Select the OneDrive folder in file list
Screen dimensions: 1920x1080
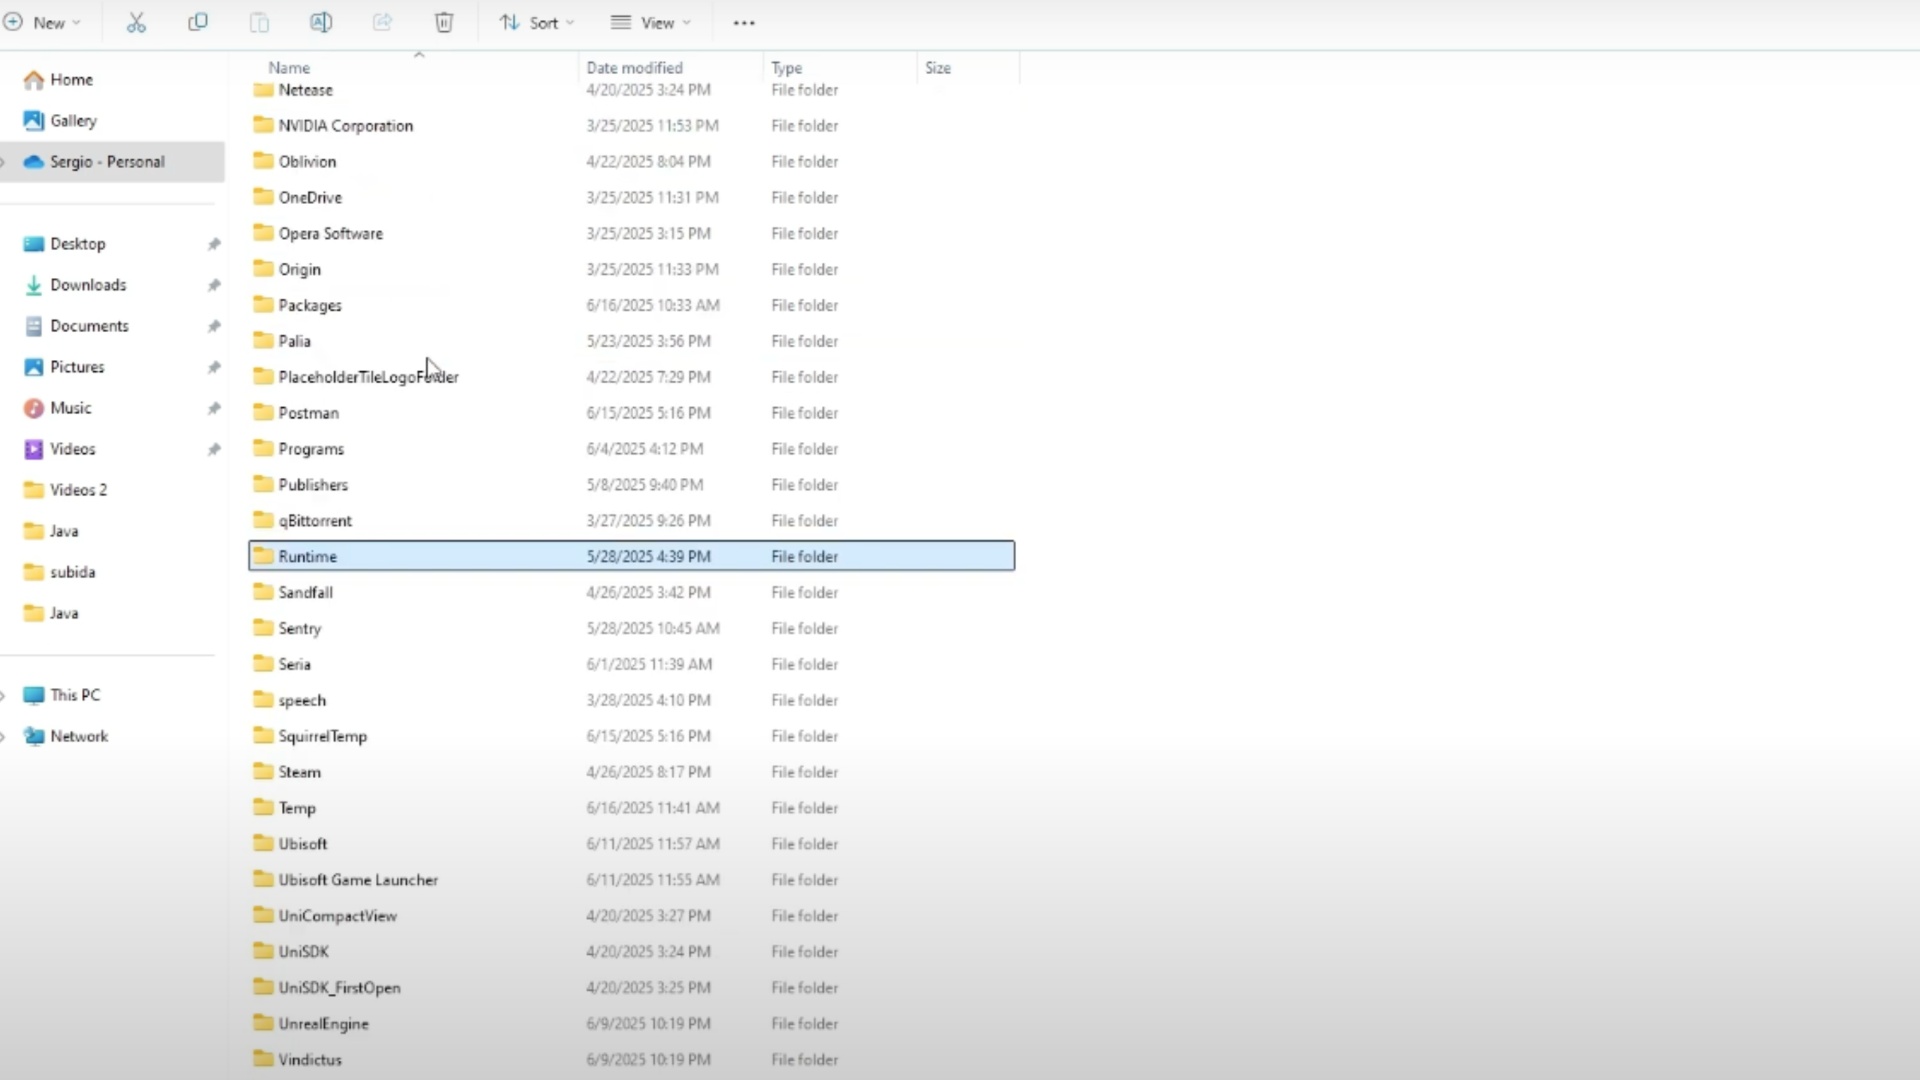(631, 197)
